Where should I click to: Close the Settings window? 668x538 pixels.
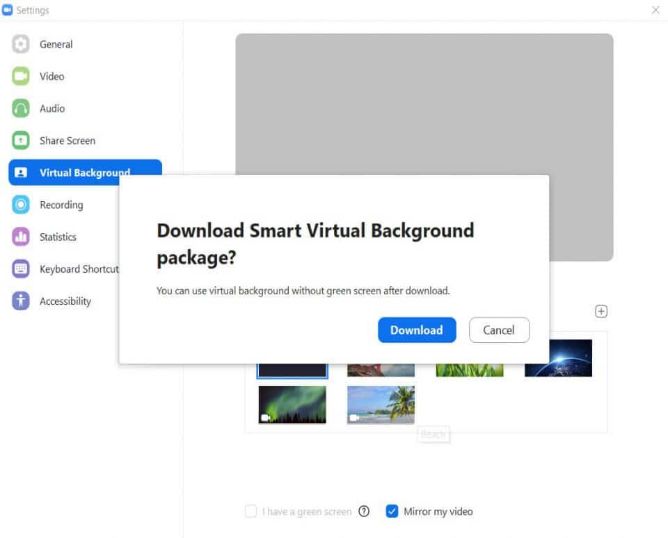(x=655, y=10)
